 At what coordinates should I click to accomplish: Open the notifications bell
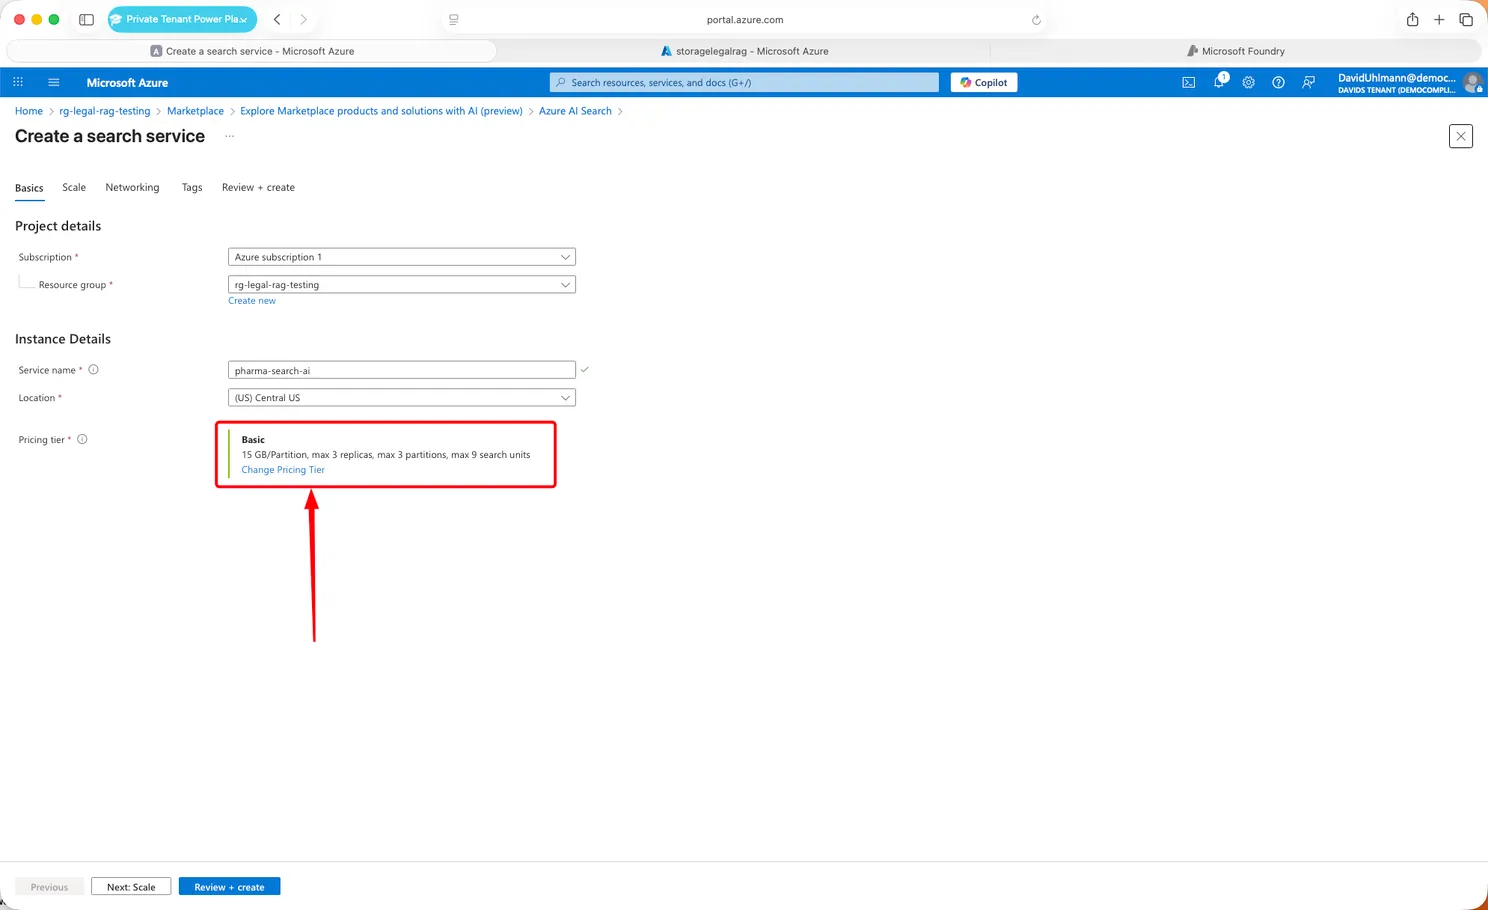pyautogui.click(x=1219, y=81)
